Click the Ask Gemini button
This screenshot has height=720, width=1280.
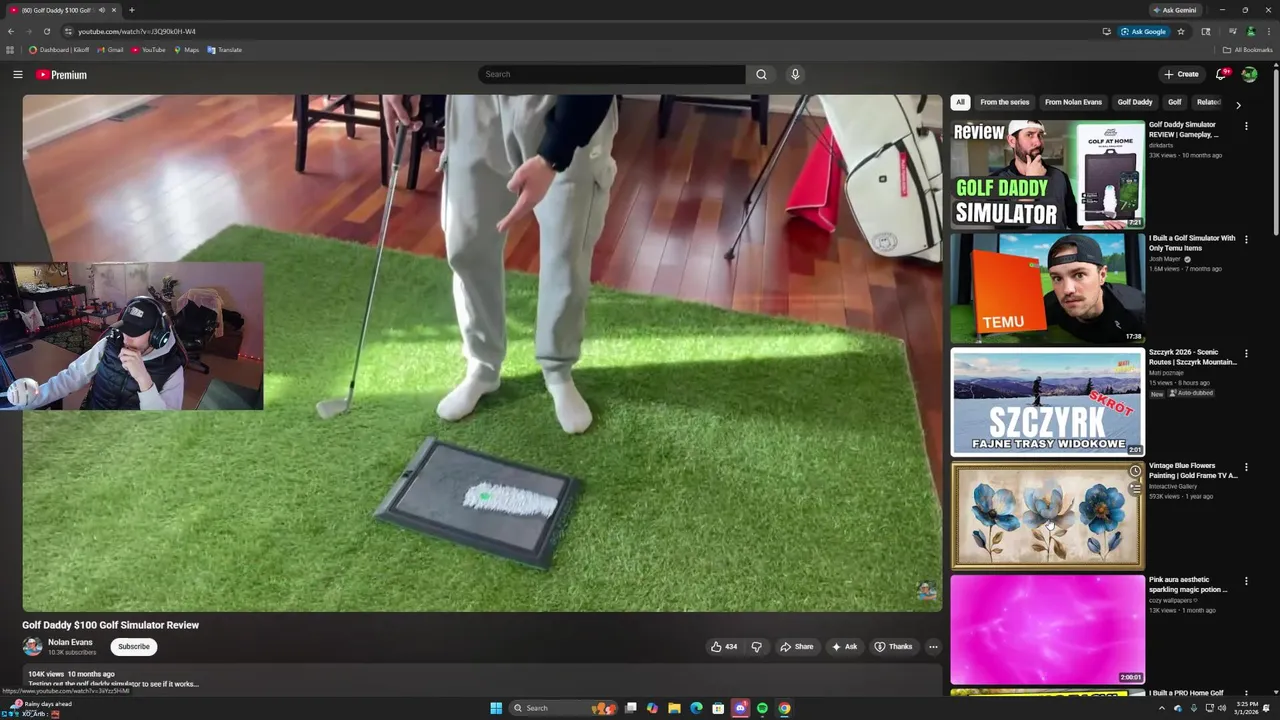(1175, 10)
